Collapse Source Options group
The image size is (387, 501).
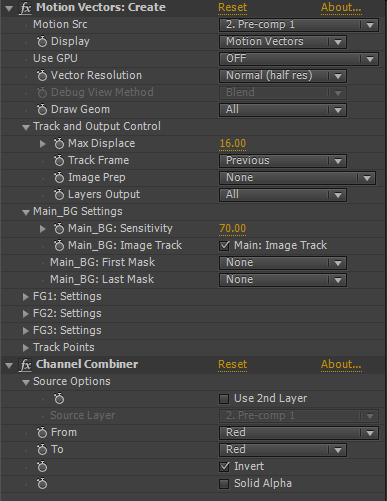point(26,382)
